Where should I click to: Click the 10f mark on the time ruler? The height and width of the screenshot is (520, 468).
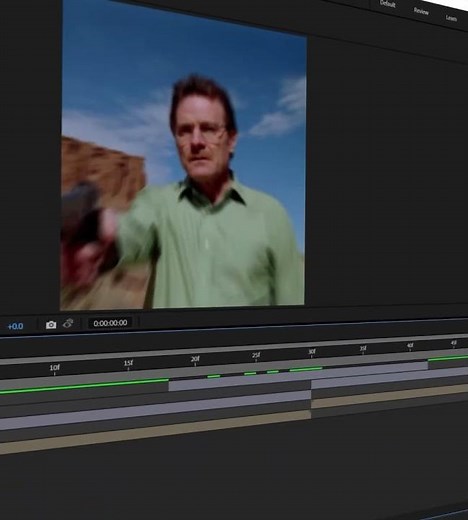coord(54,368)
